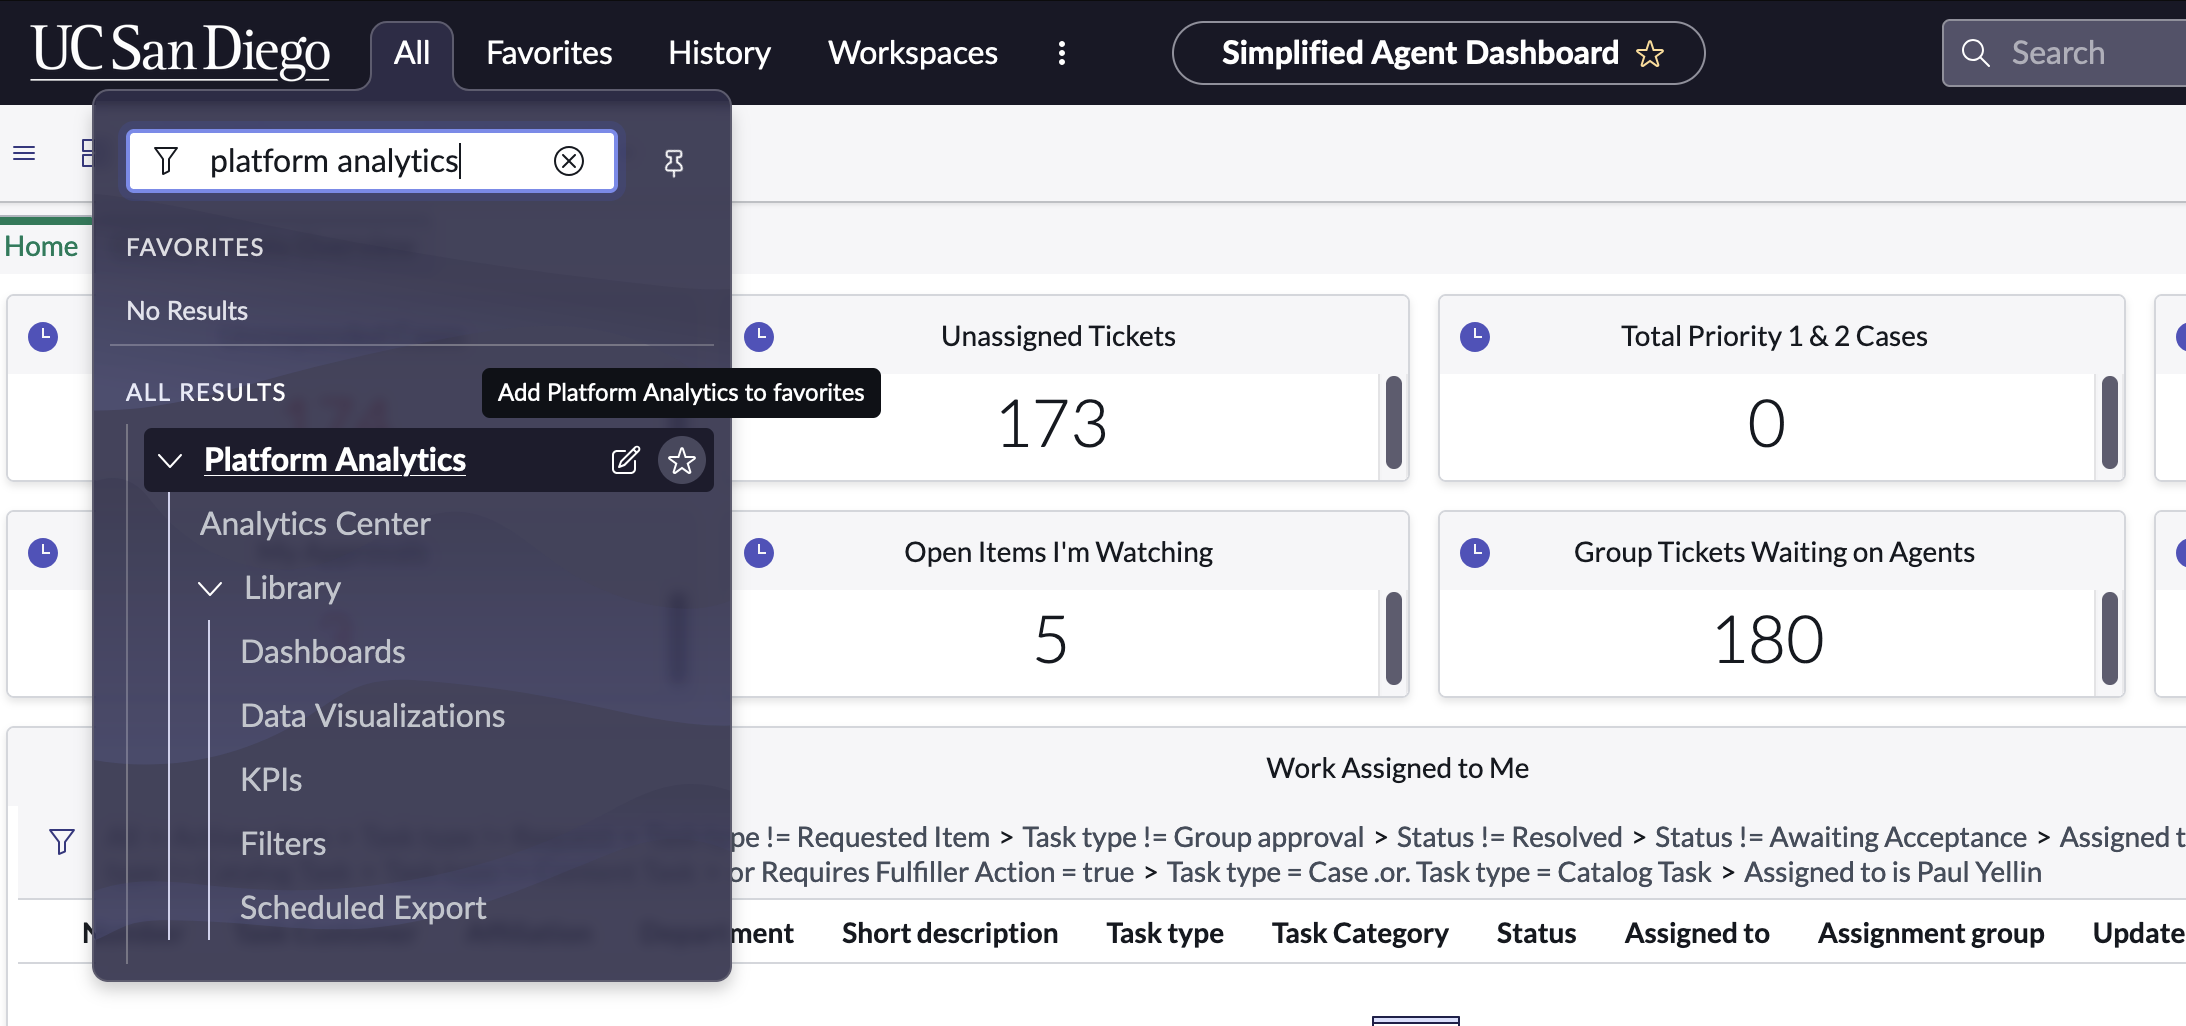The height and width of the screenshot is (1026, 2186).
Task: Sort by the Assigned to column
Action: click(x=1697, y=933)
